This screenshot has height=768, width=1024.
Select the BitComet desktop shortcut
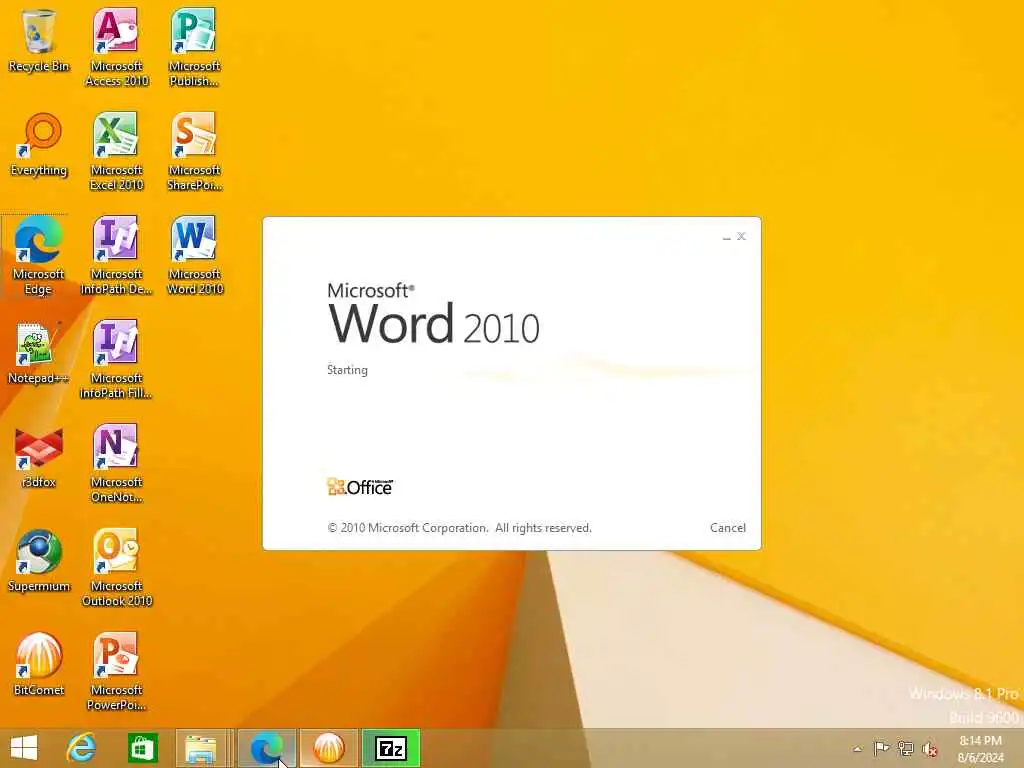tap(39, 664)
